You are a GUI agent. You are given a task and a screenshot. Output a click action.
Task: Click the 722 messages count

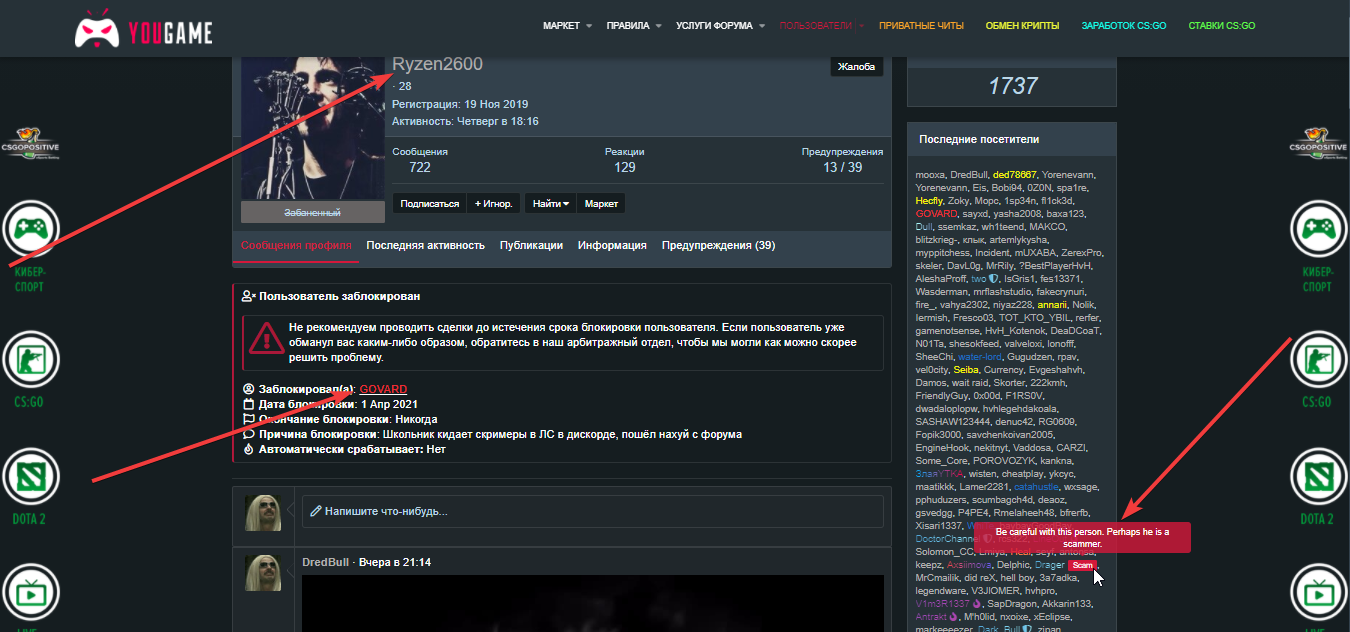pyautogui.click(x=420, y=167)
